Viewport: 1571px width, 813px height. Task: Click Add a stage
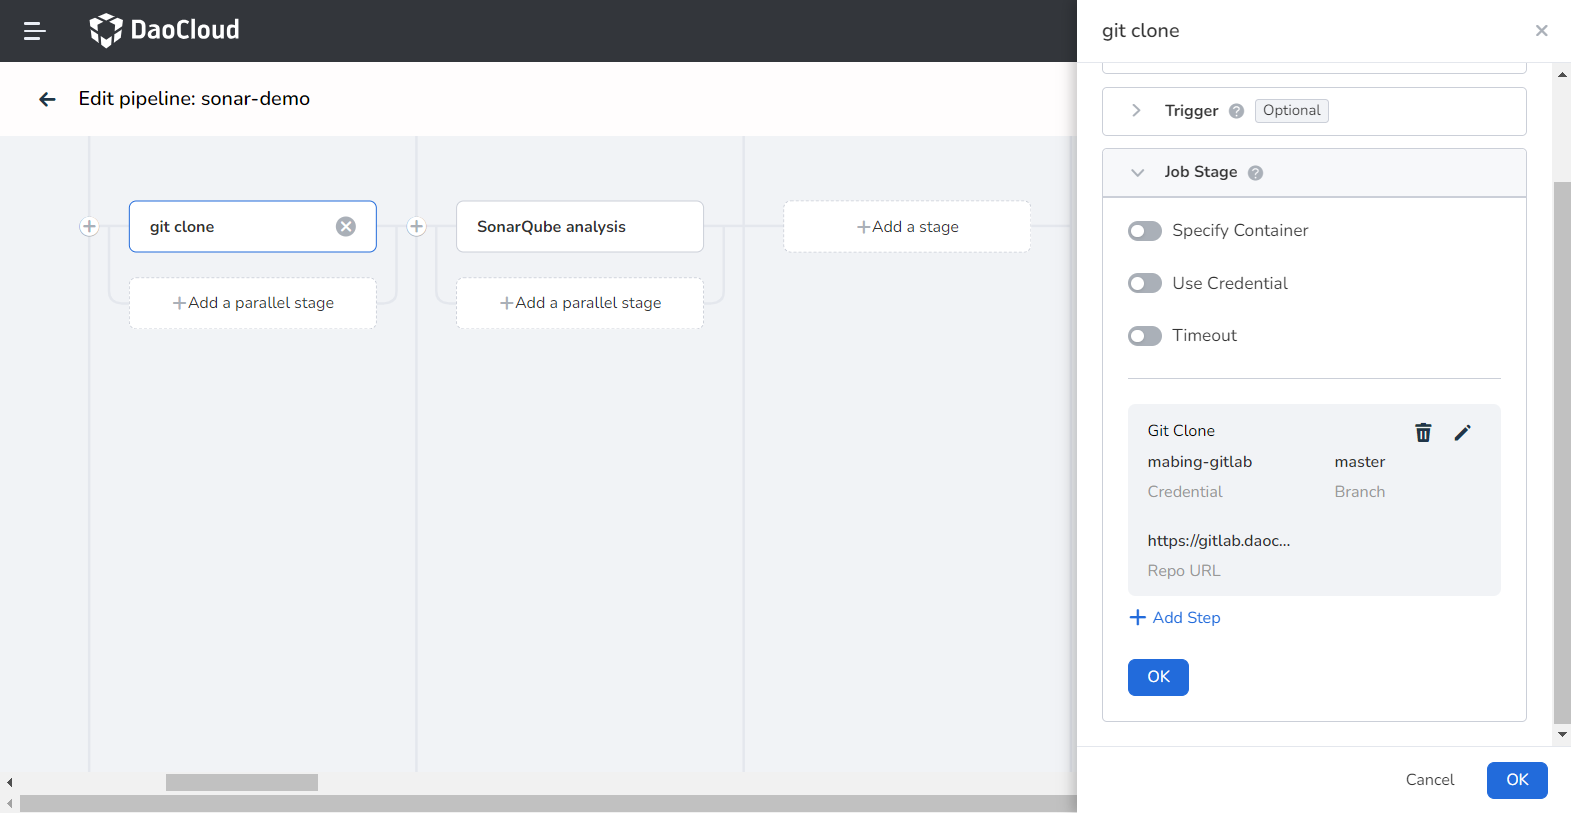(x=907, y=227)
